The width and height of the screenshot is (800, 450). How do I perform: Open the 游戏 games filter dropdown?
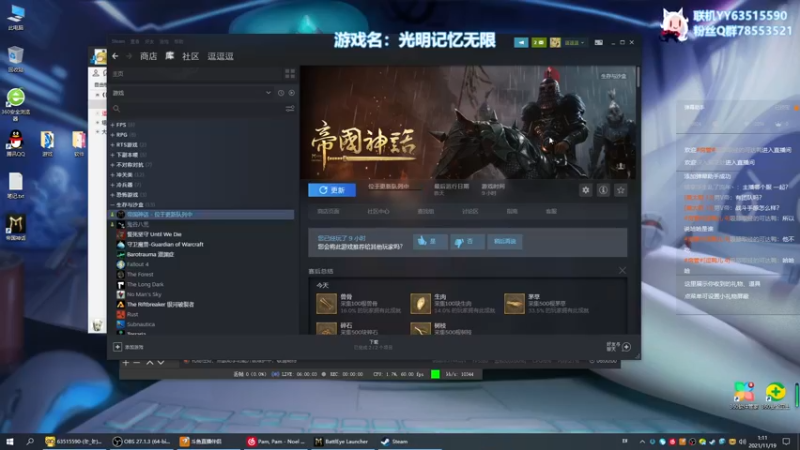point(191,93)
